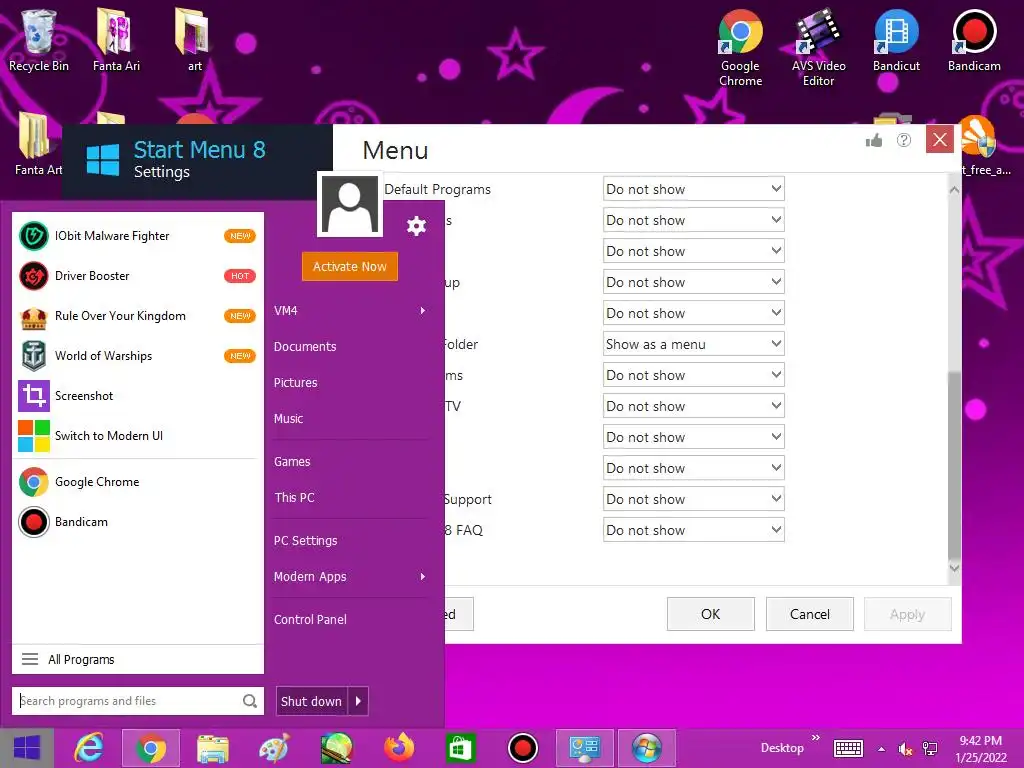The height and width of the screenshot is (768, 1024).
Task: Select Fanta Ari folder on desktop
Action: coord(116,40)
